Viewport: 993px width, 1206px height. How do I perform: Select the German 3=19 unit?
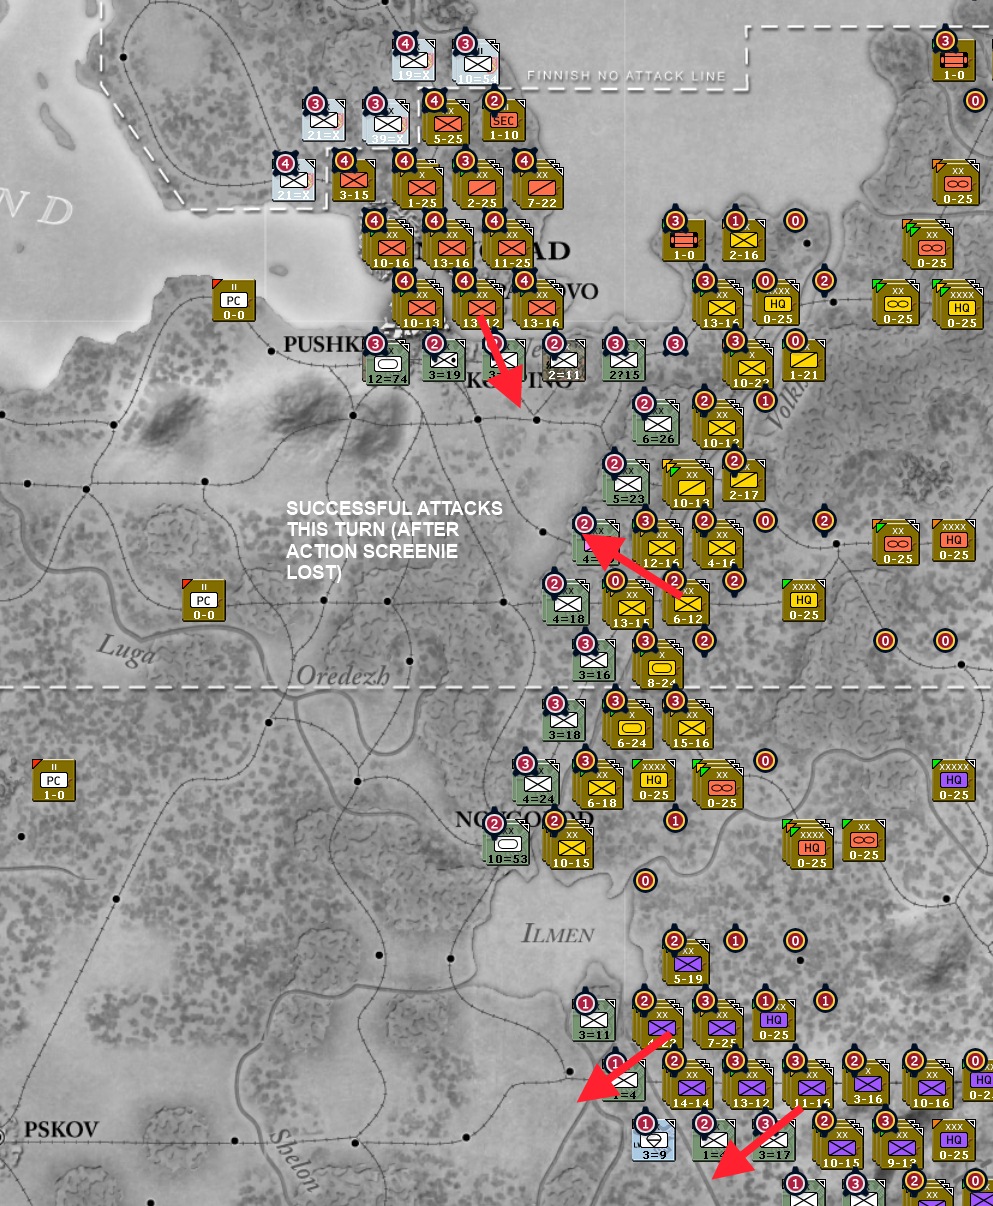click(444, 362)
